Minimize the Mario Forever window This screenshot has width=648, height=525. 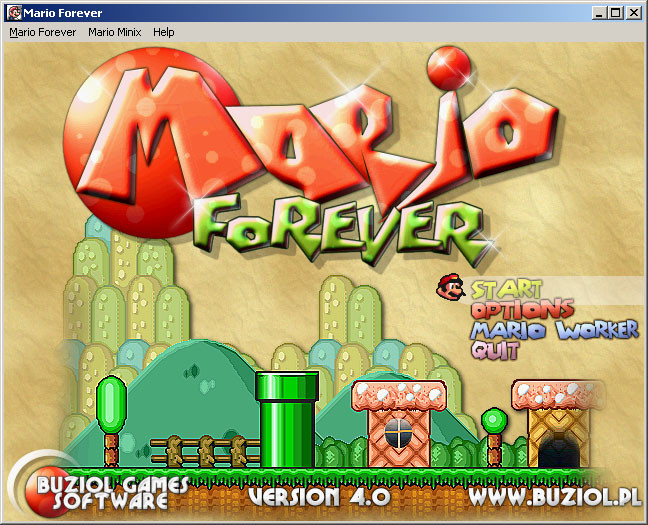[x=599, y=13]
